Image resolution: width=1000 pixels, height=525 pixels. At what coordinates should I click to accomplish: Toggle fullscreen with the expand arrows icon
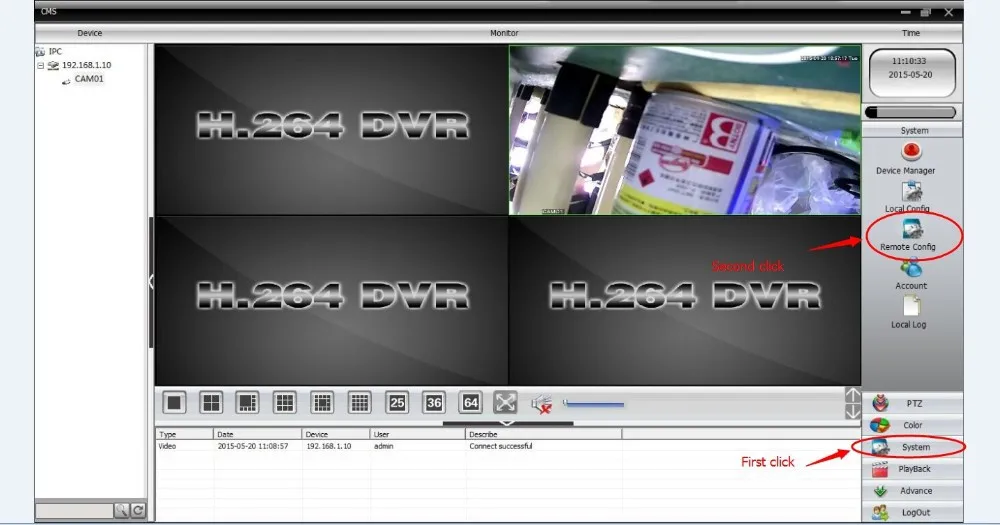coord(505,403)
